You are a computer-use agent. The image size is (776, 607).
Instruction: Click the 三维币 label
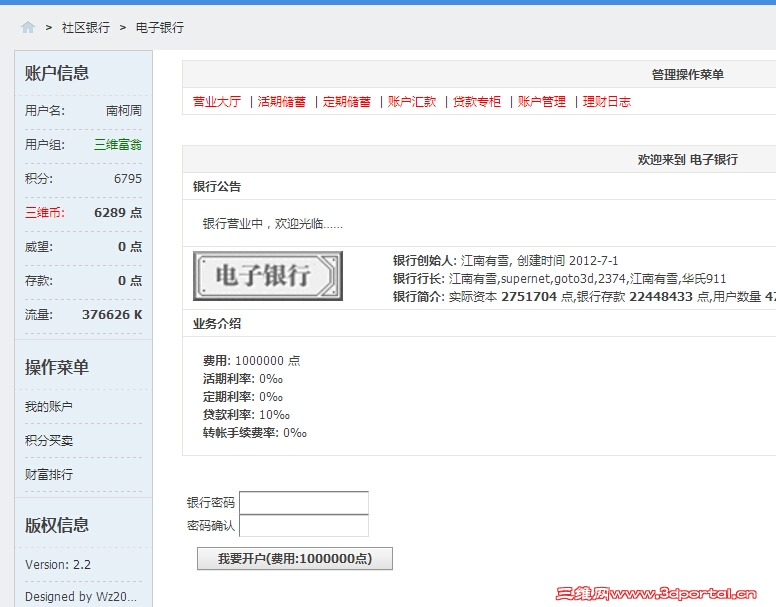[45, 213]
